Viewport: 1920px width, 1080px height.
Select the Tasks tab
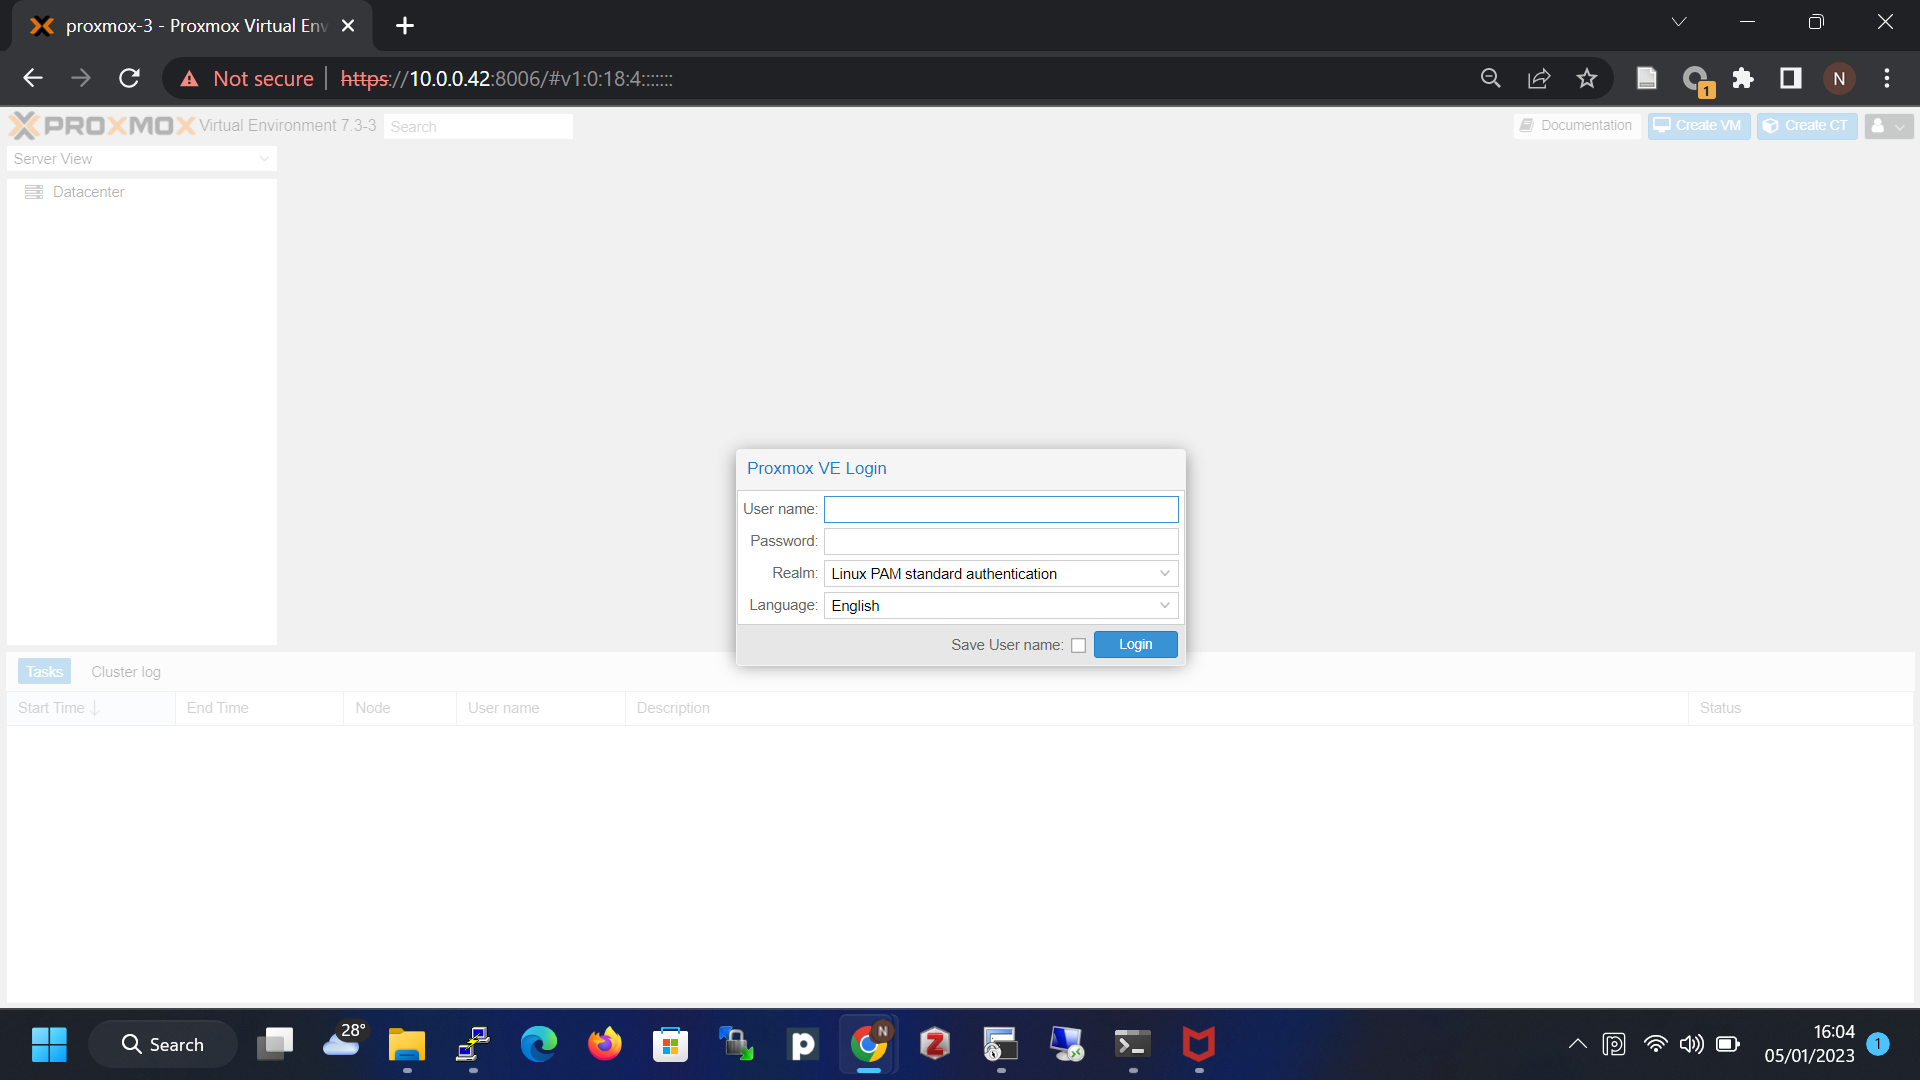pyautogui.click(x=45, y=672)
